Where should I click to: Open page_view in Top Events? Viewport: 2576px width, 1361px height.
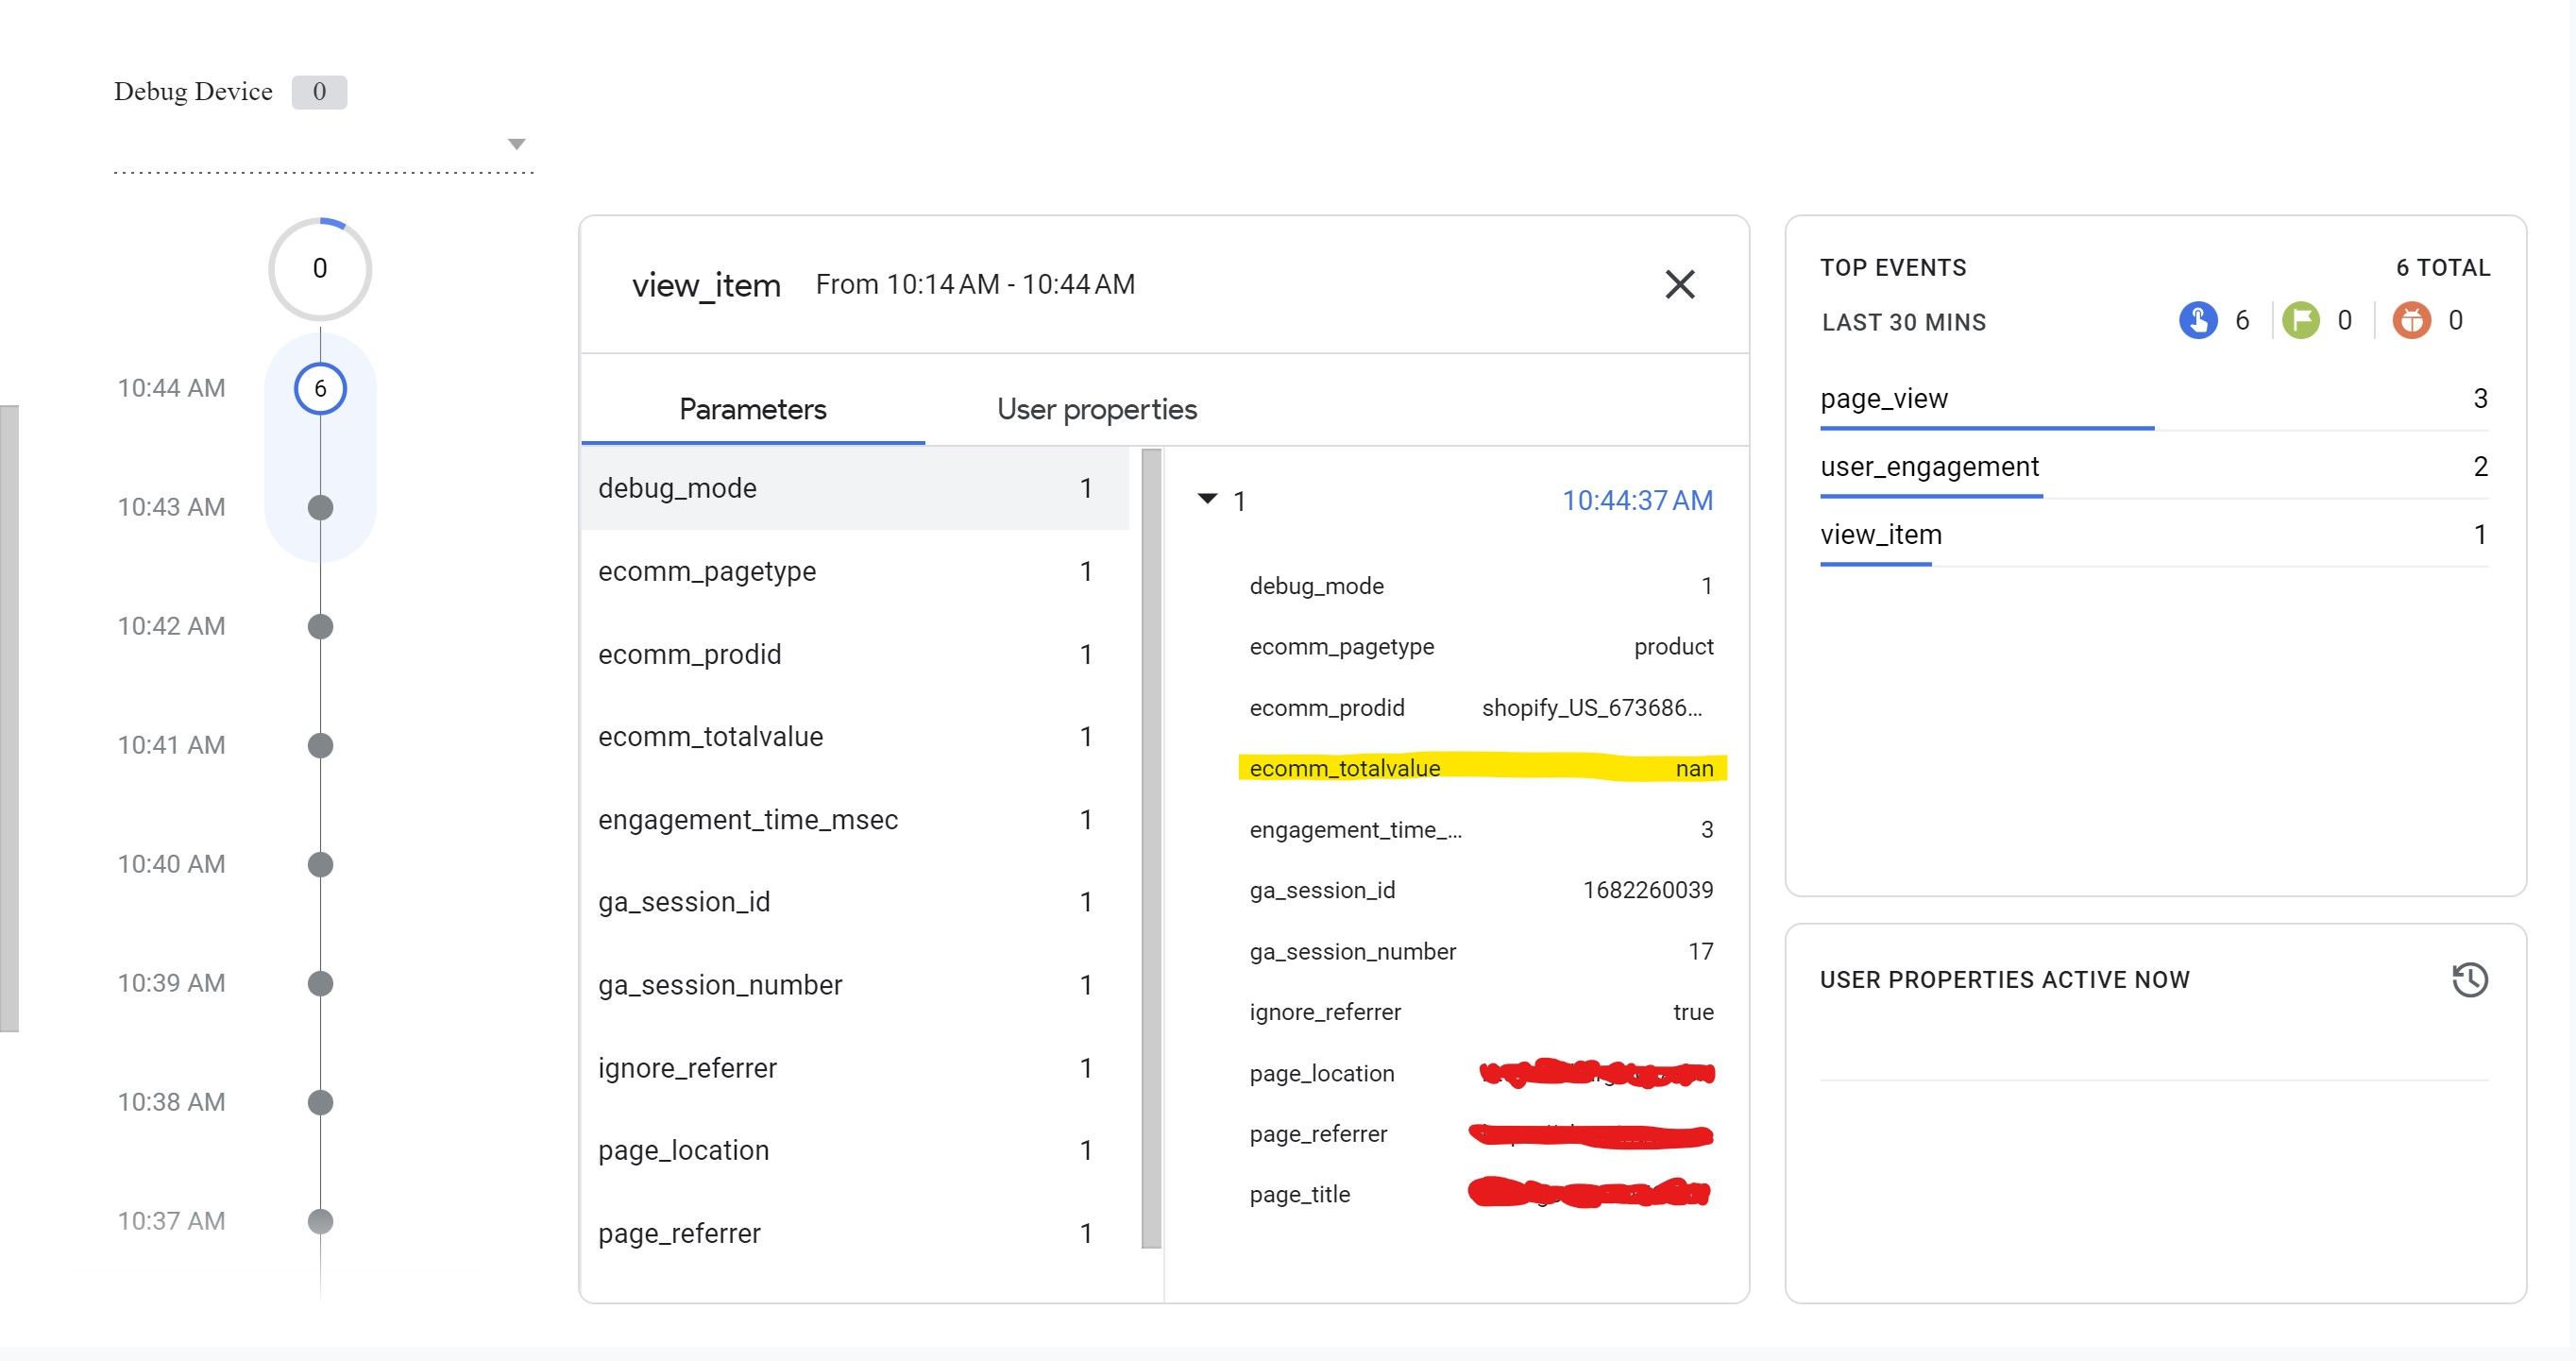(x=1884, y=399)
